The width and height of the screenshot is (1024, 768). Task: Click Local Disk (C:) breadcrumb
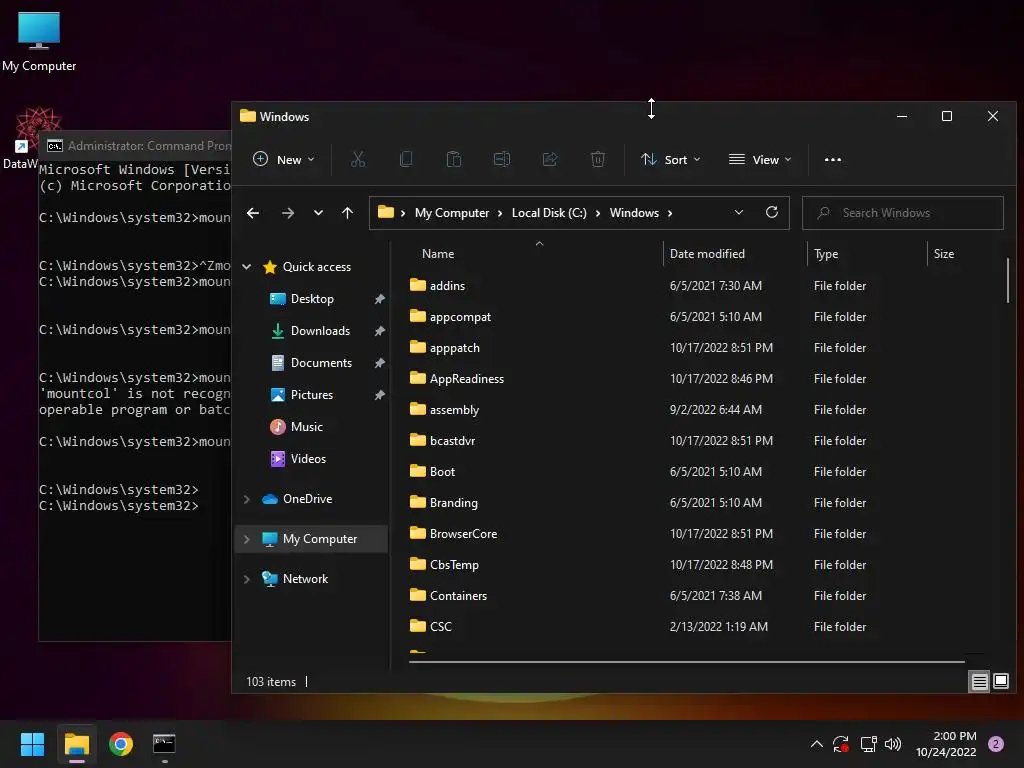pos(549,213)
